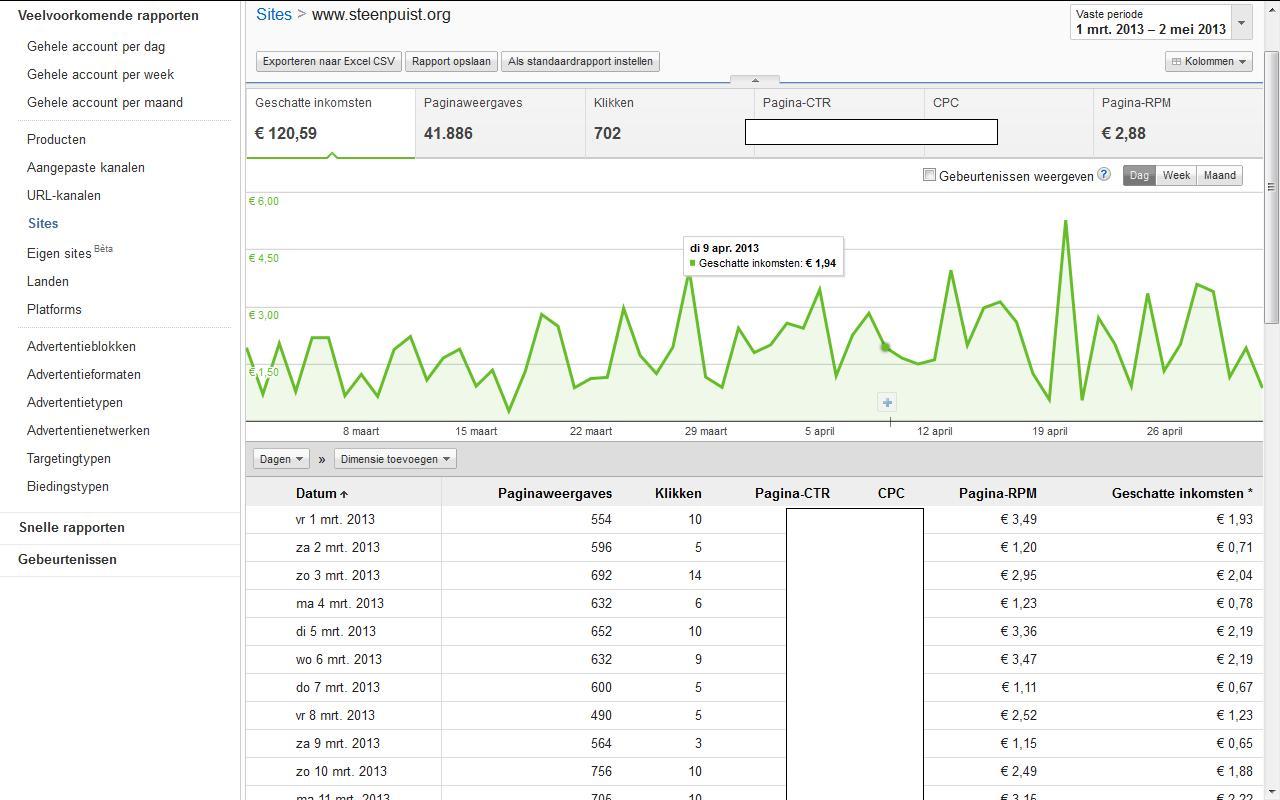Click the plus marker on the chart
Screen dimensions: 1280x800
coord(887,402)
